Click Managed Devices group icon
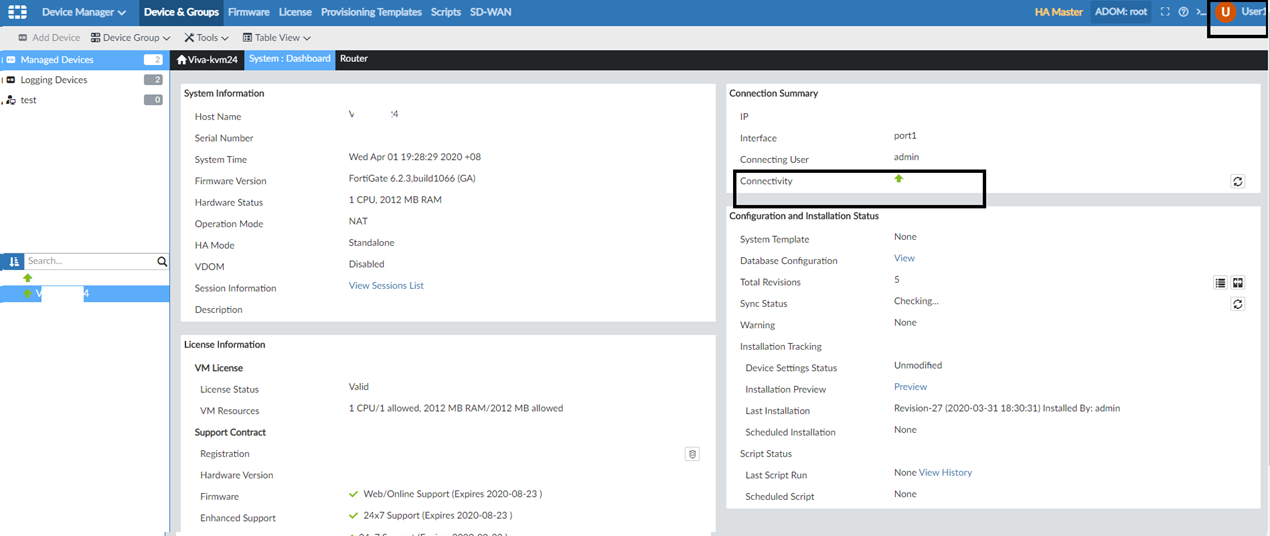The height and width of the screenshot is (536, 1270). 10,60
